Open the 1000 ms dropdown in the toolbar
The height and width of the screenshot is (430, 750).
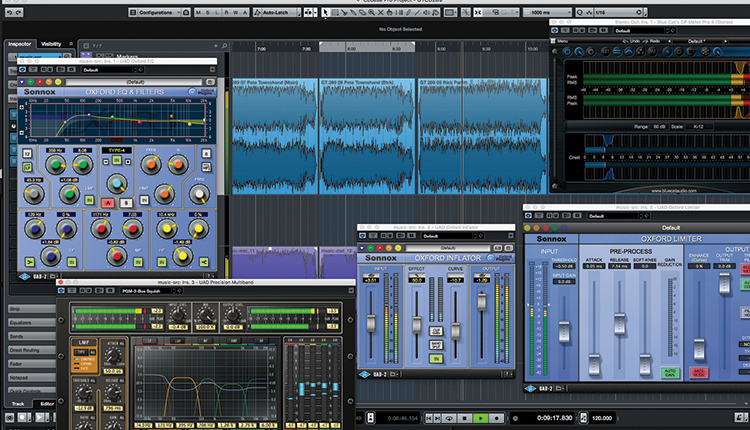click(x=547, y=12)
